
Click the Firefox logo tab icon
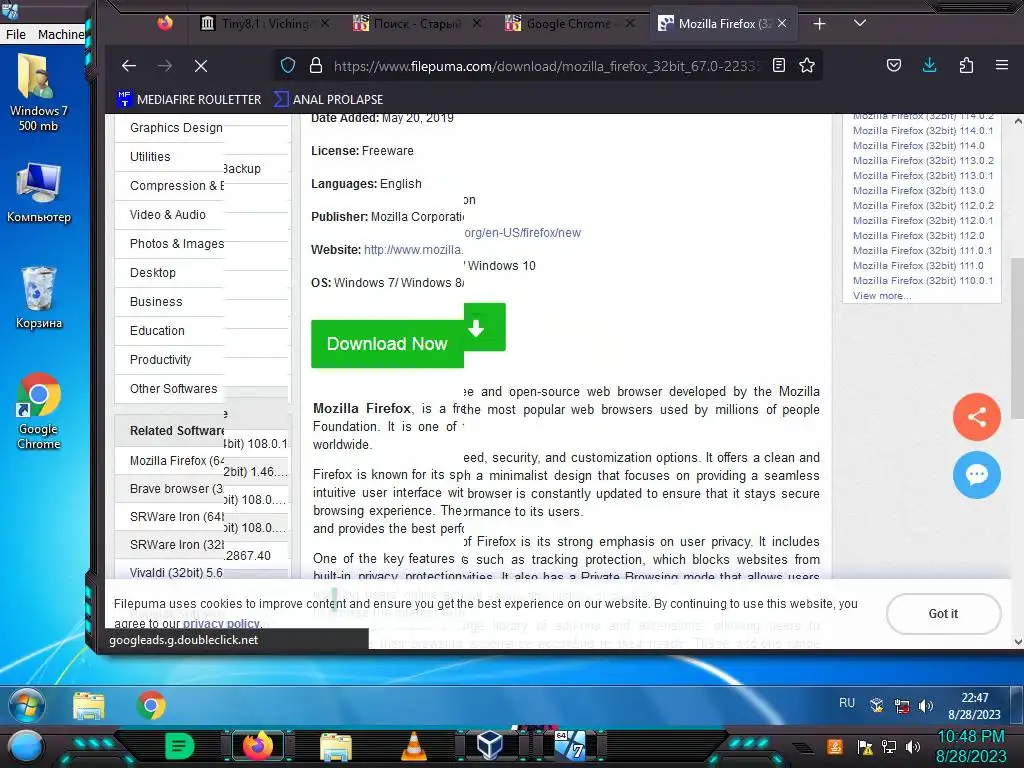165,24
